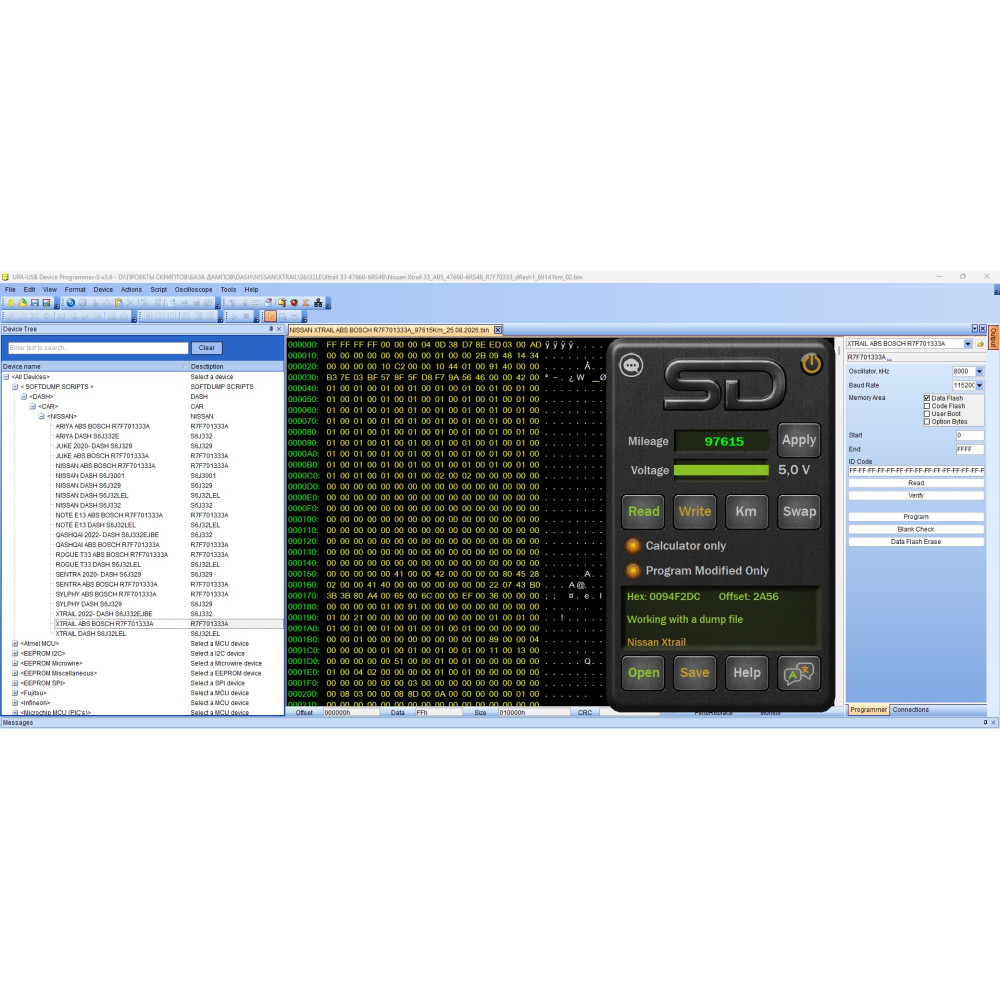Check the User Boot checkbox
Screen dimensions: 1000x1000
coord(927,413)
